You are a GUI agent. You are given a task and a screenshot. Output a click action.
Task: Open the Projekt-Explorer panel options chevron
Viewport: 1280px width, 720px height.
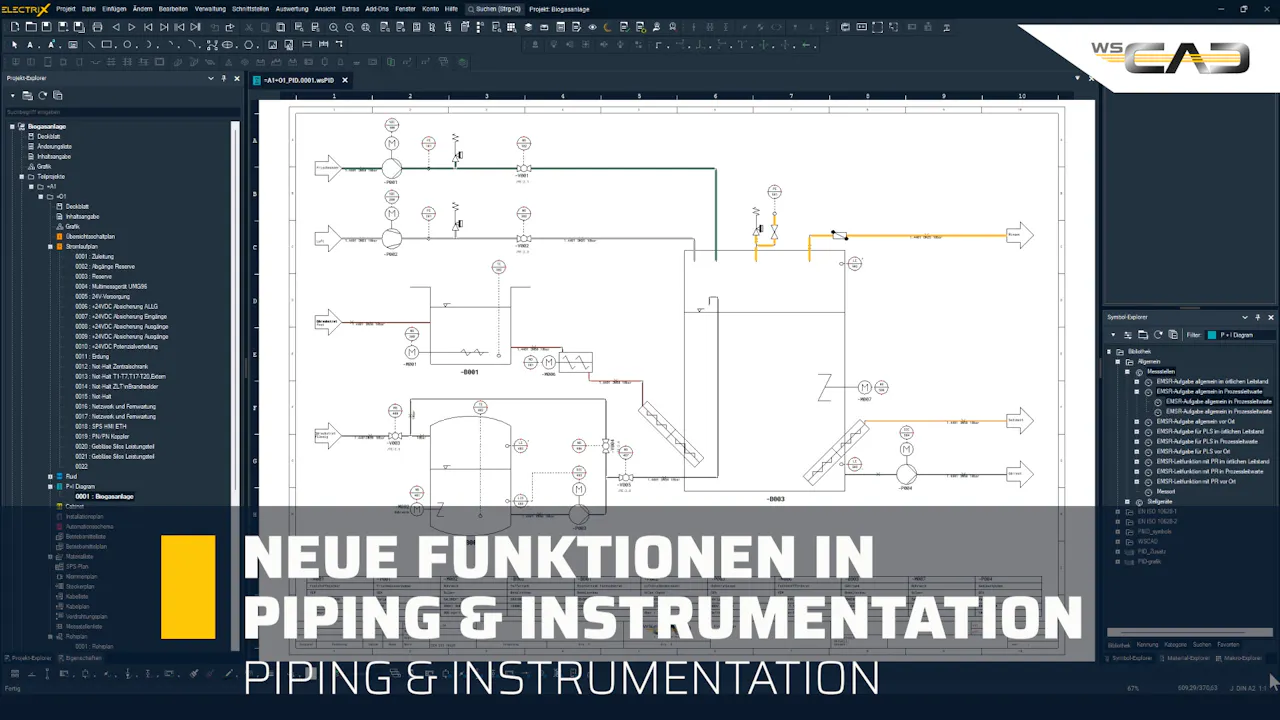pos(210,78)
